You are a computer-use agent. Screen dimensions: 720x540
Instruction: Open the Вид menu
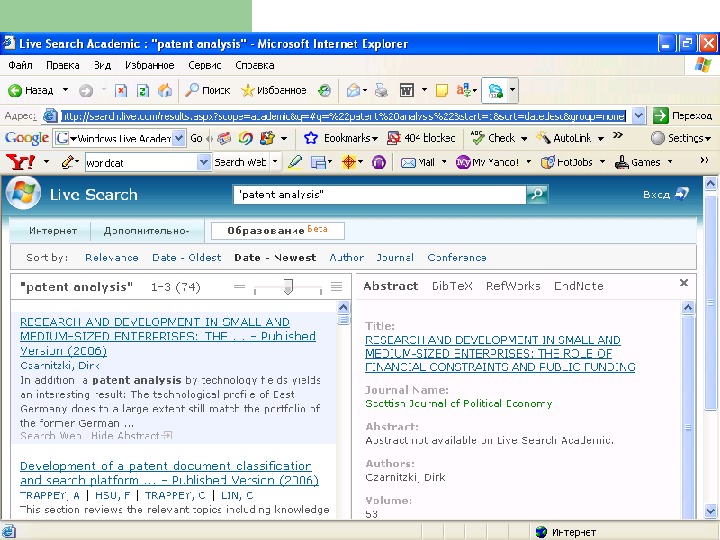click(x=102, y=65)
